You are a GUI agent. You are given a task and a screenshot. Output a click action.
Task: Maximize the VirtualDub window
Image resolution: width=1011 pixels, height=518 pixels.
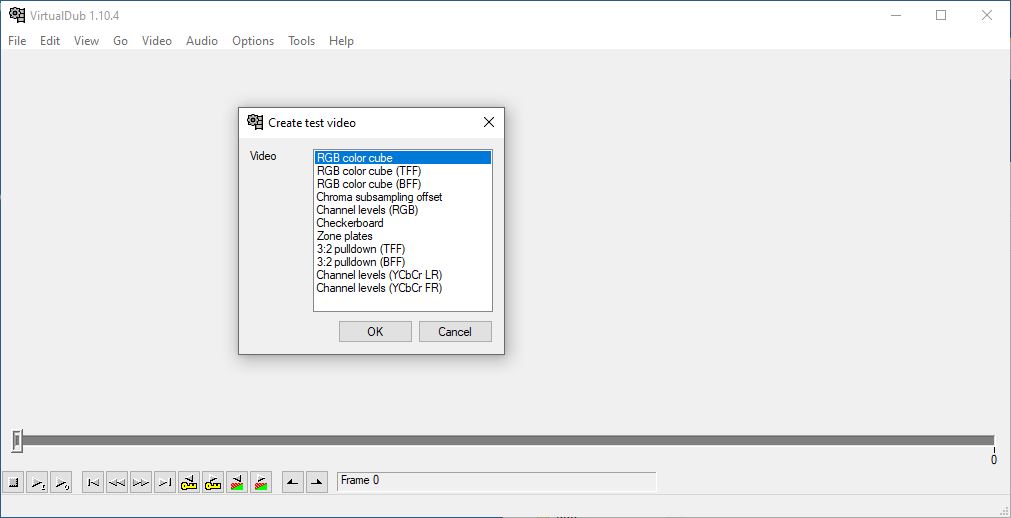941,15
